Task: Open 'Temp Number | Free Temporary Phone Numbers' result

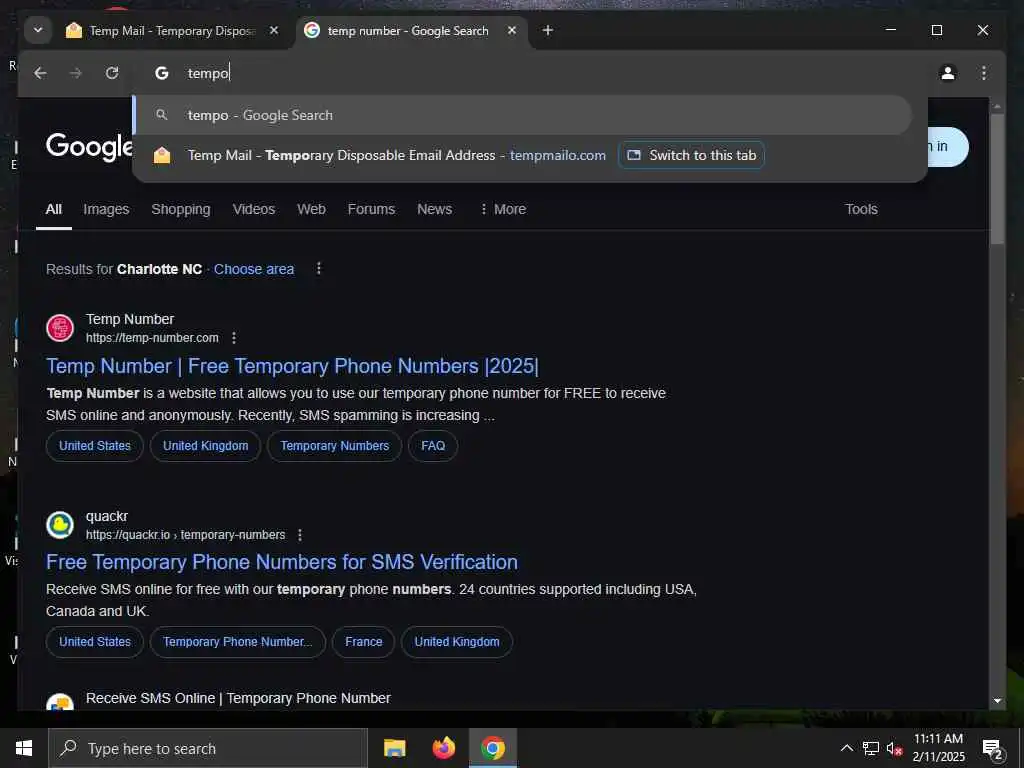Action: pyautogui.click(x=292, y=366)
